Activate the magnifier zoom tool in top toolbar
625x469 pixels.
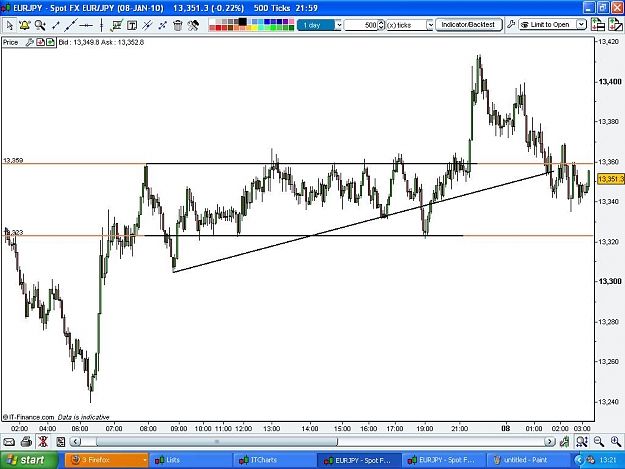point(40,26)
